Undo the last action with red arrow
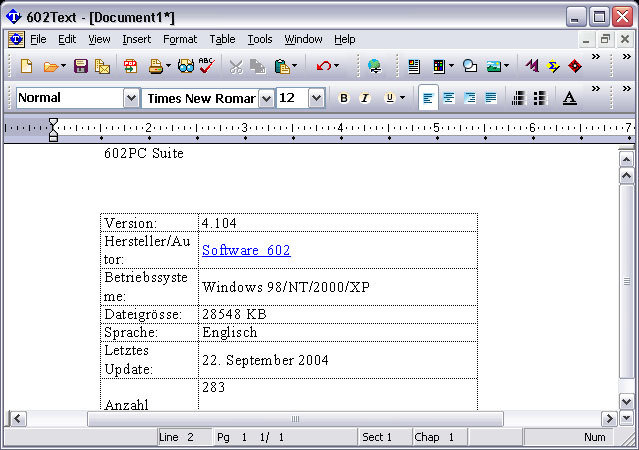The width and height of the screenshot is (639, 450). pyautogui.click(x=324, y=66)
